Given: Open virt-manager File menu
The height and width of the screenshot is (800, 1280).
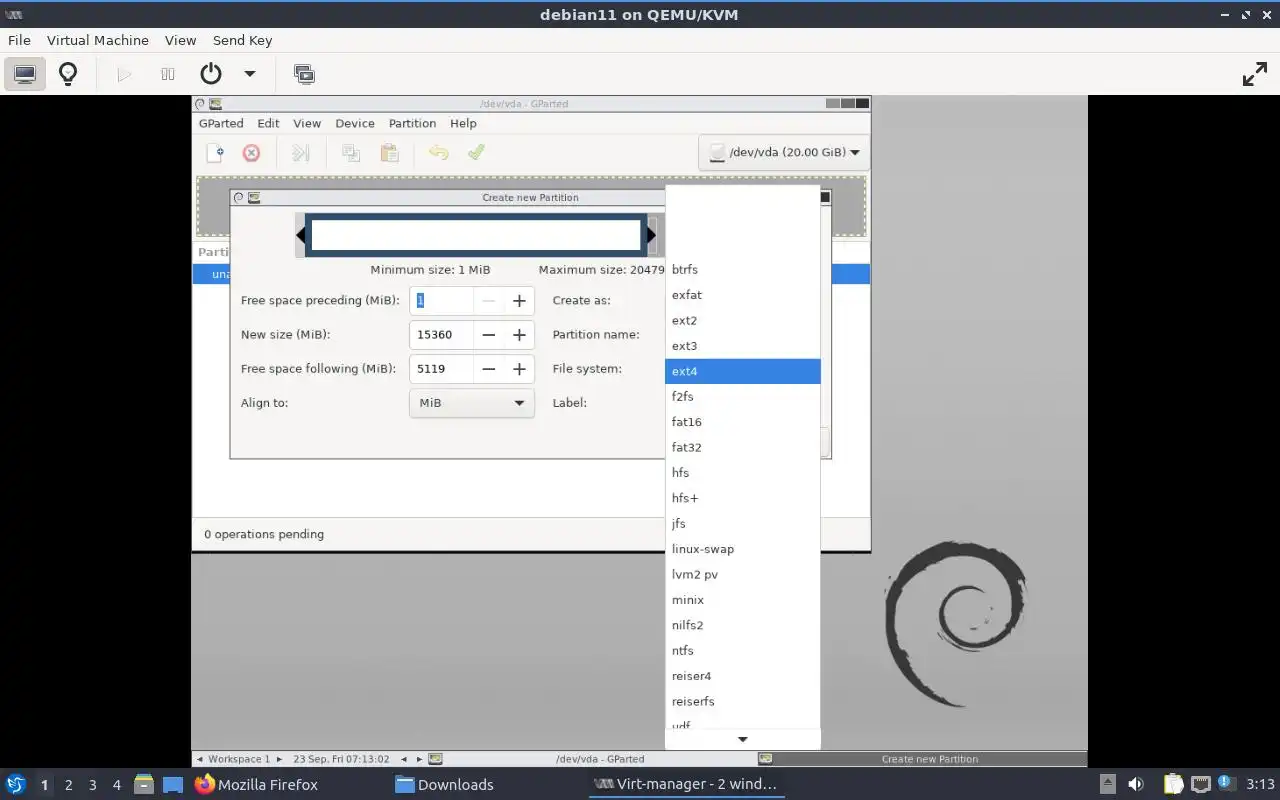Looking at the screenshot, I should pos(19,40).
